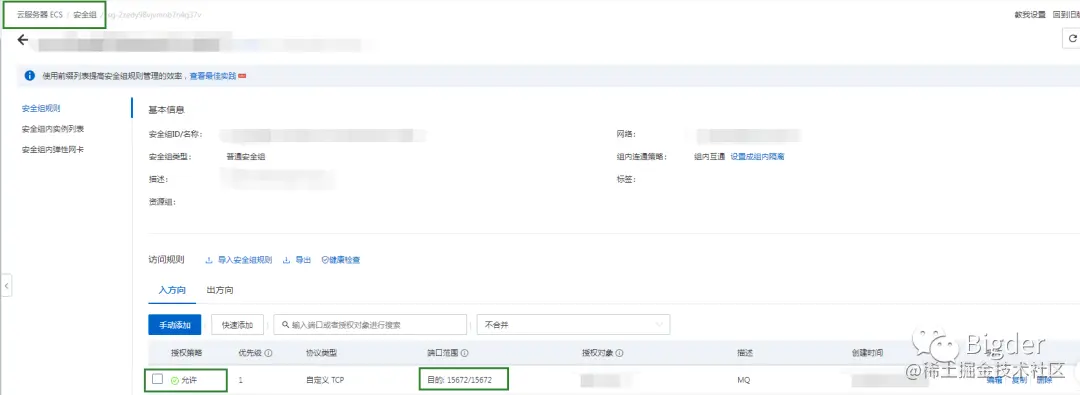Click the 授权策略 column header

click(x=186, y=353)
